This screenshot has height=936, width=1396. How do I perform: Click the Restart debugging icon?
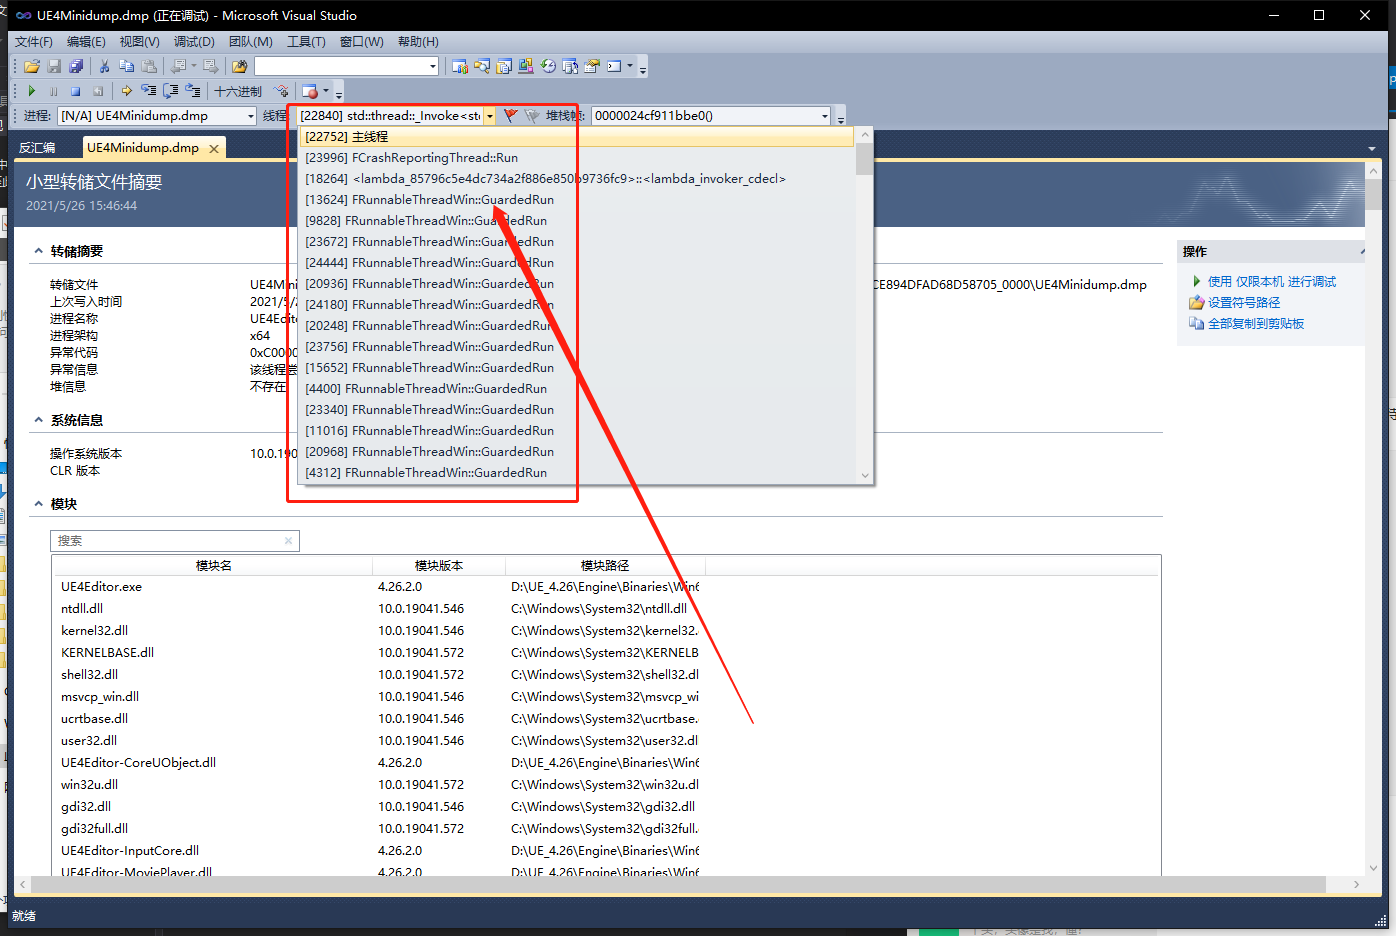(x=98, y=91)
